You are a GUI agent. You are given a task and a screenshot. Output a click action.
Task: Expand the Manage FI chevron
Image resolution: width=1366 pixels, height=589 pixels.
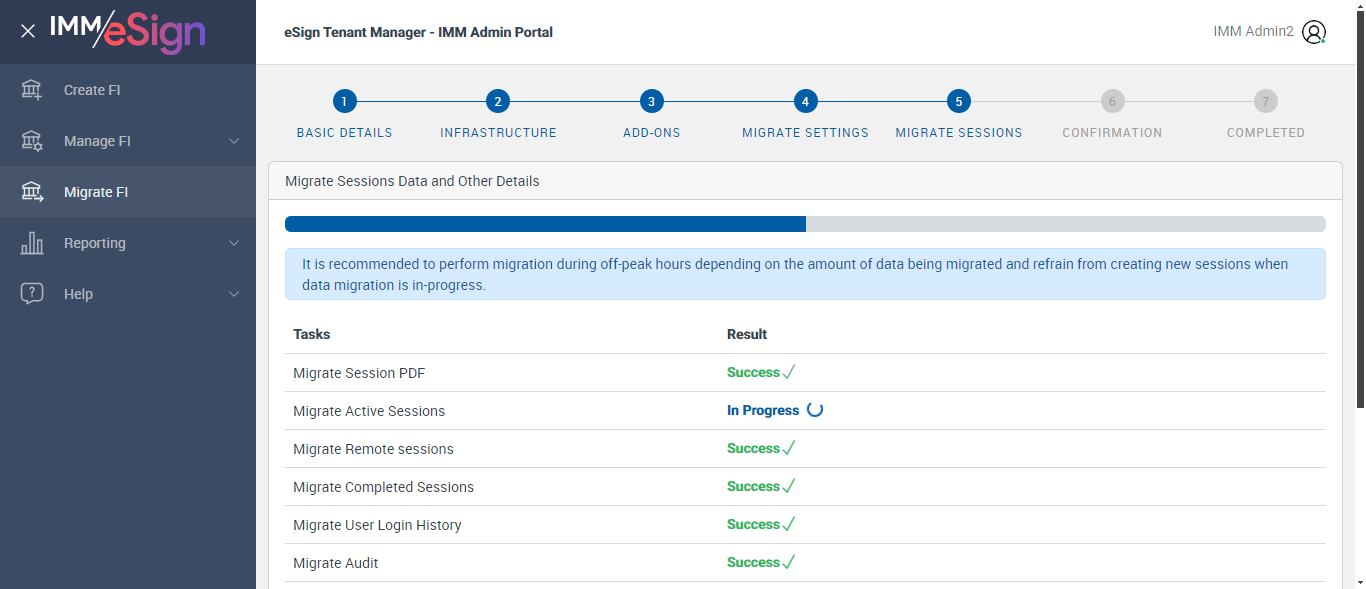coord(234,141)
